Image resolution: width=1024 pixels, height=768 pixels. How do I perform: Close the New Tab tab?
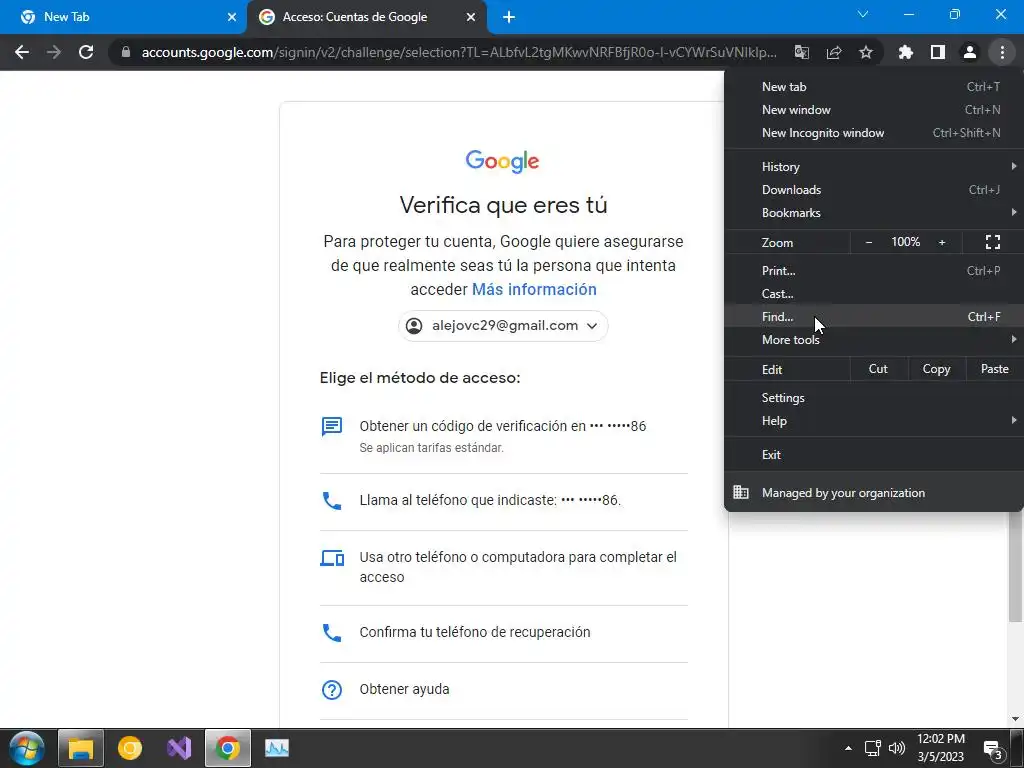click(232, 18)
